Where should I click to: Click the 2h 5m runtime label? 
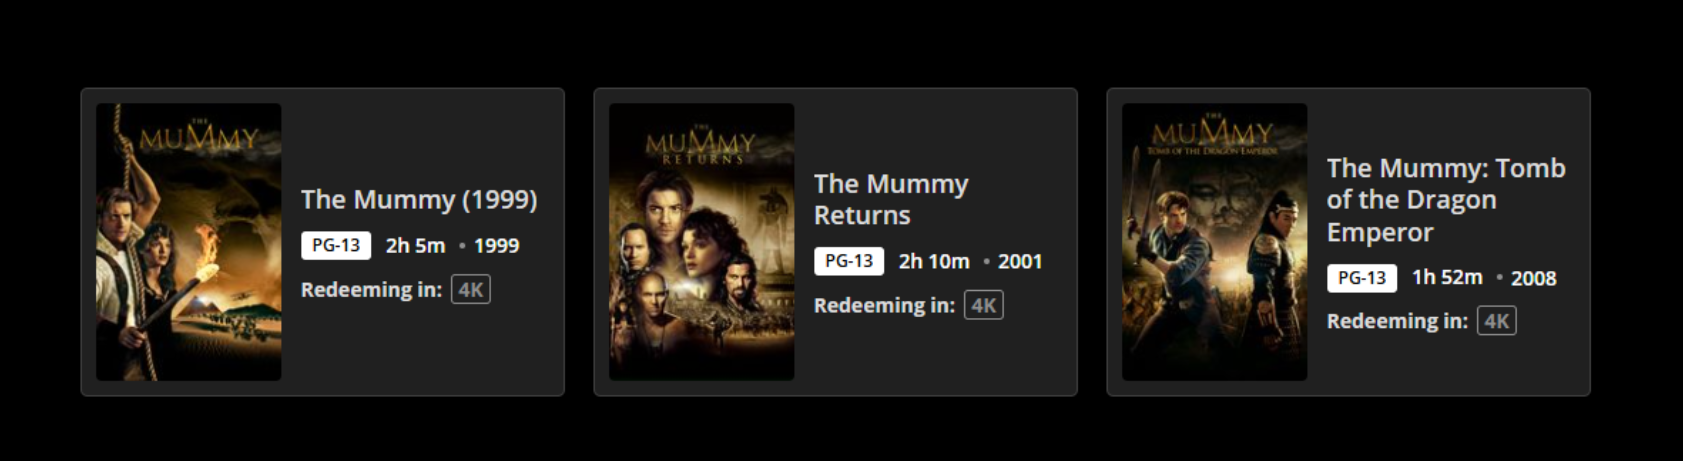[x=415, y=246]
